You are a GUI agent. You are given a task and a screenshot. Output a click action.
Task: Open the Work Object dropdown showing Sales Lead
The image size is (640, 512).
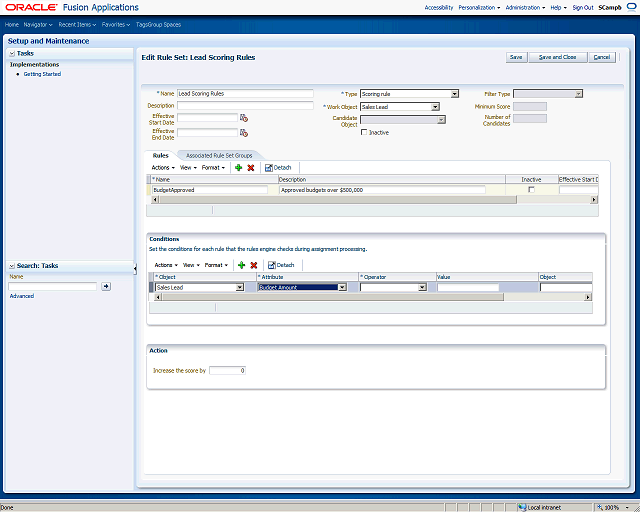tap(435, 107)
